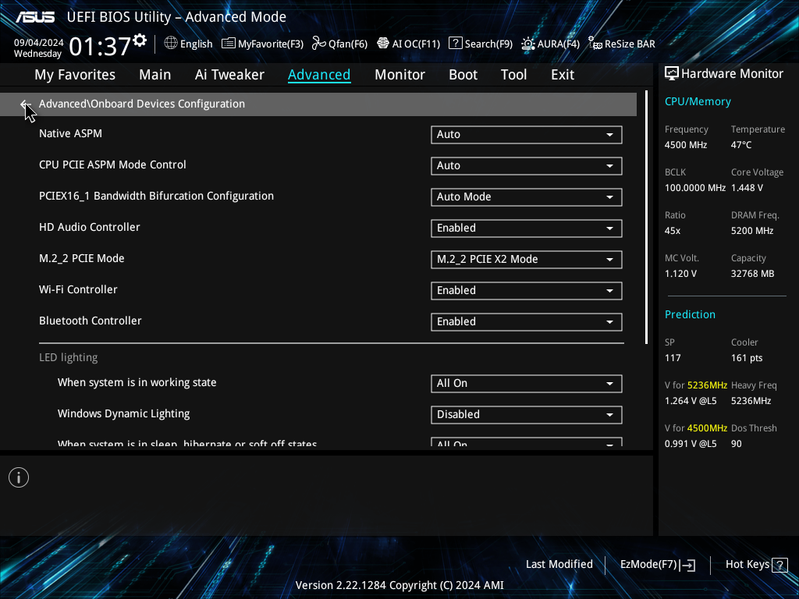Click CPU PCIE ASPM Mode Control label

(113, 165)
